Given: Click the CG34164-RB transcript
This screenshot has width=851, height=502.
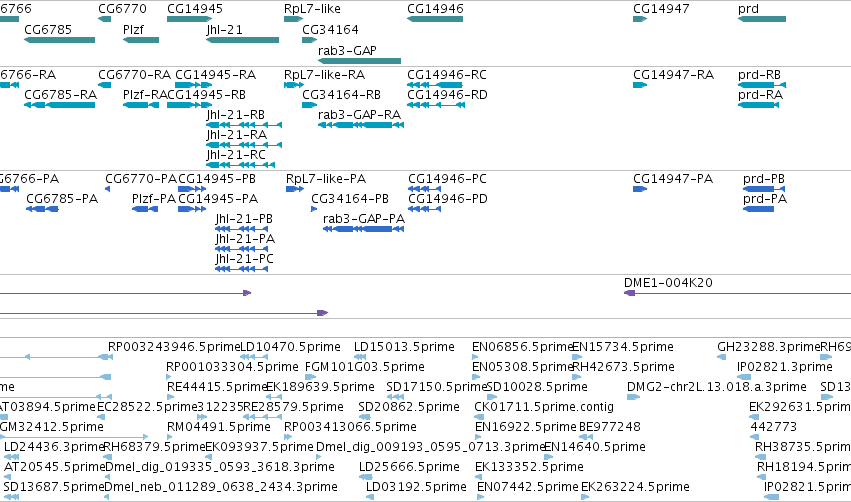Looking at the screenshot, I should click(309, 105).
